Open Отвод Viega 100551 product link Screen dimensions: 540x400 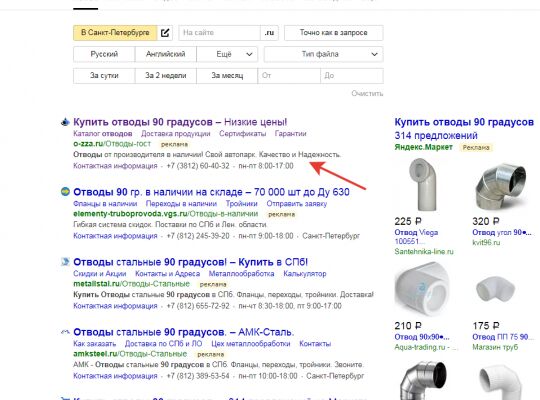pyautogui.click(x=416, y=237)
